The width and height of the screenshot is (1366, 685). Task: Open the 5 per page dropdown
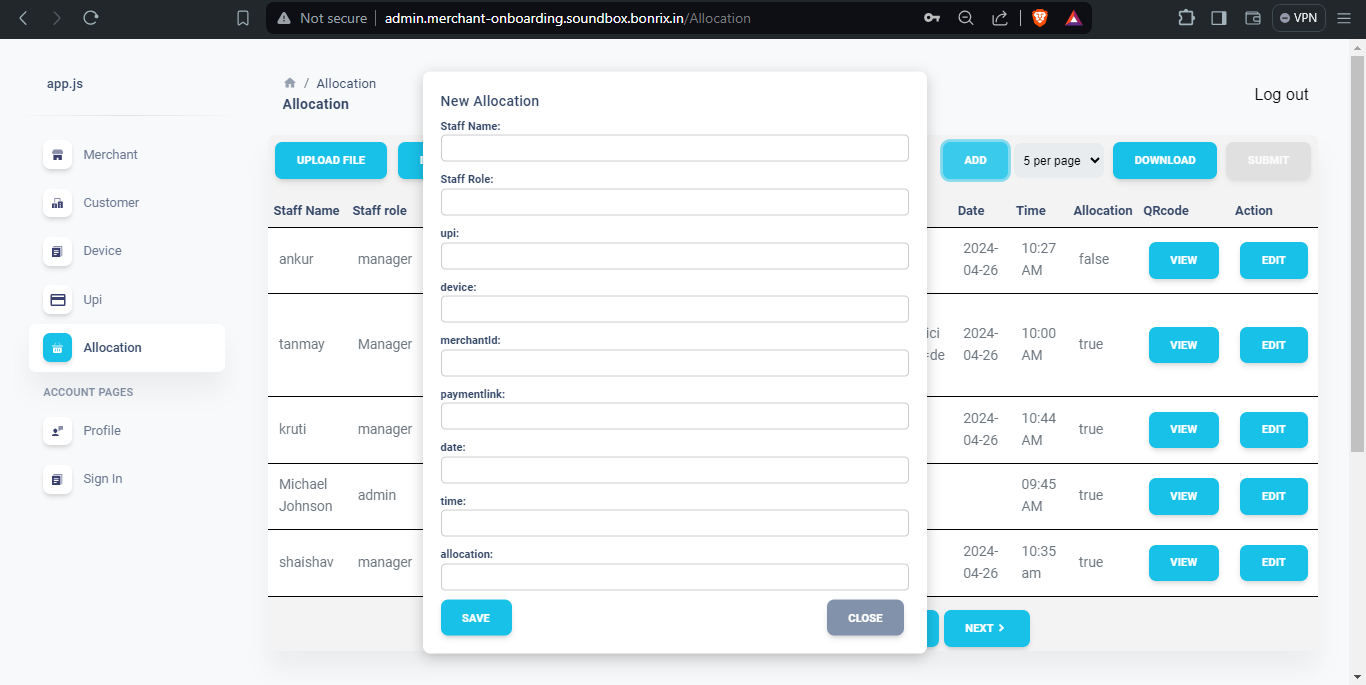tap(1058, 160)
